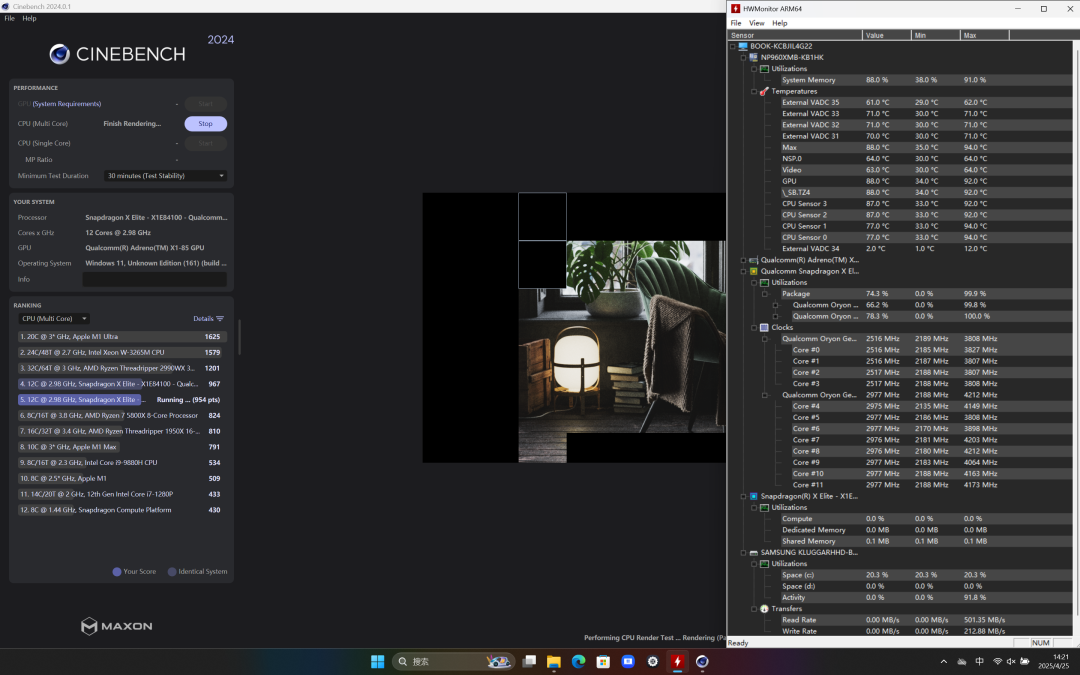Open Microsoft Store from the taskbar
The width and height of the screenshot is (1080, 675).
603,661
